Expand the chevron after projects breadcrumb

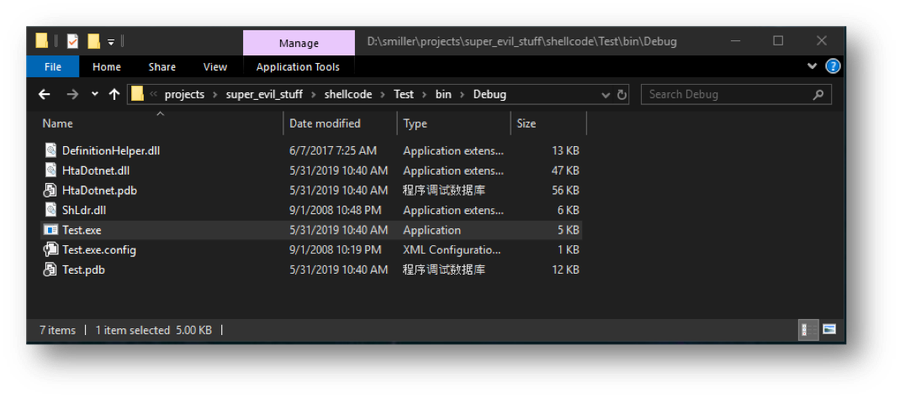215,95
